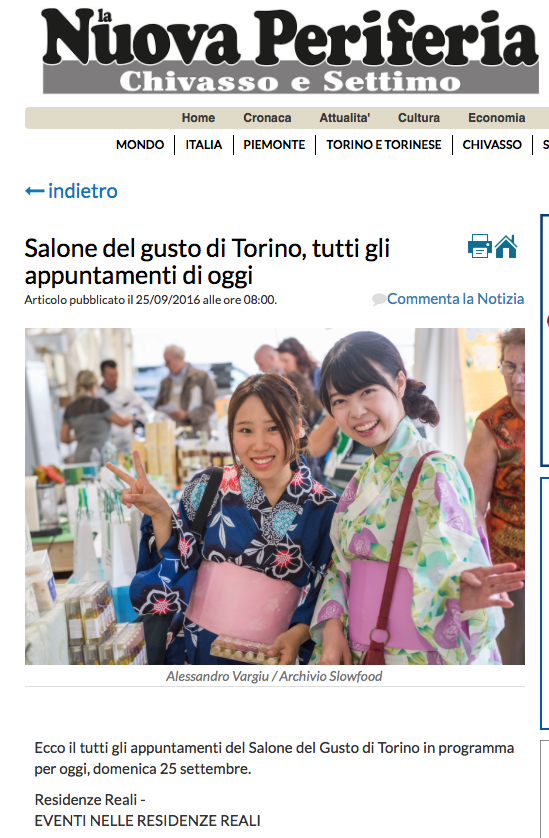Click the Commenta la Notizia link
Image resolution: width=549 pixels, height=838 pixels.
[x=455, y=299]
